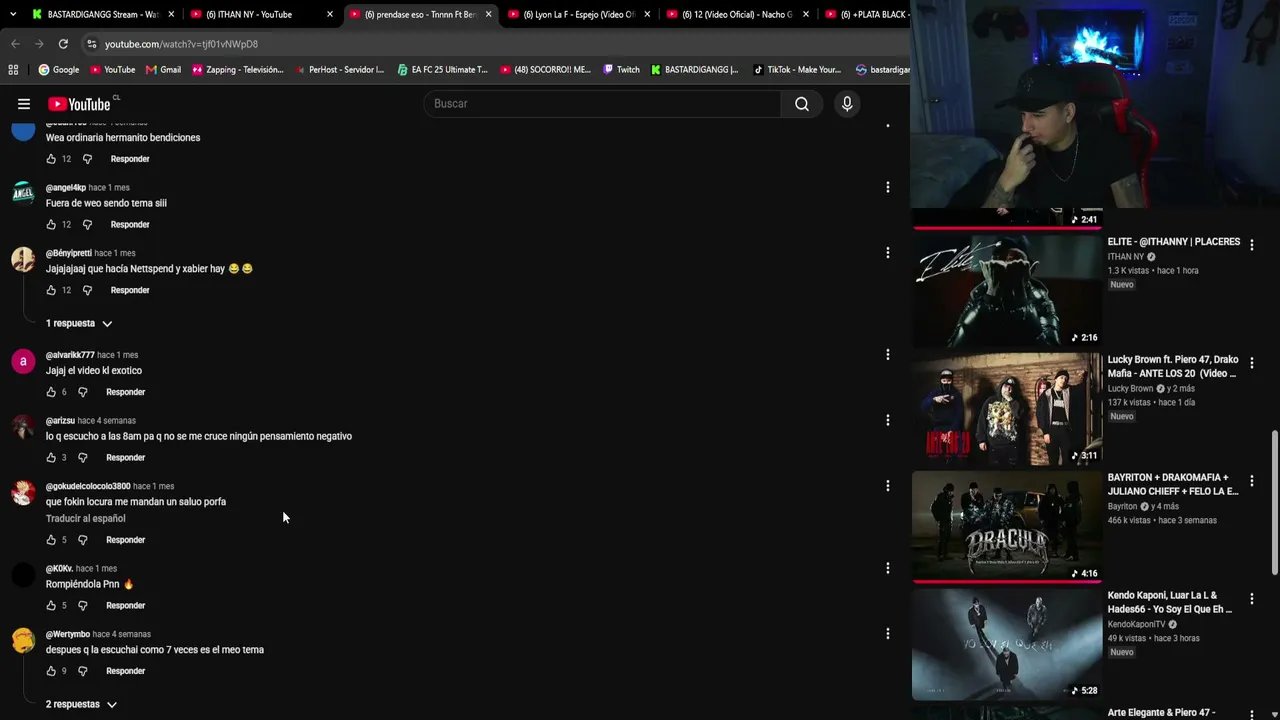Click Responder under the 'Rompiéndola Pnn' comment
The height and width of the screenshot is (720, 1280).
pyautogui.click(x=126, y=606)
